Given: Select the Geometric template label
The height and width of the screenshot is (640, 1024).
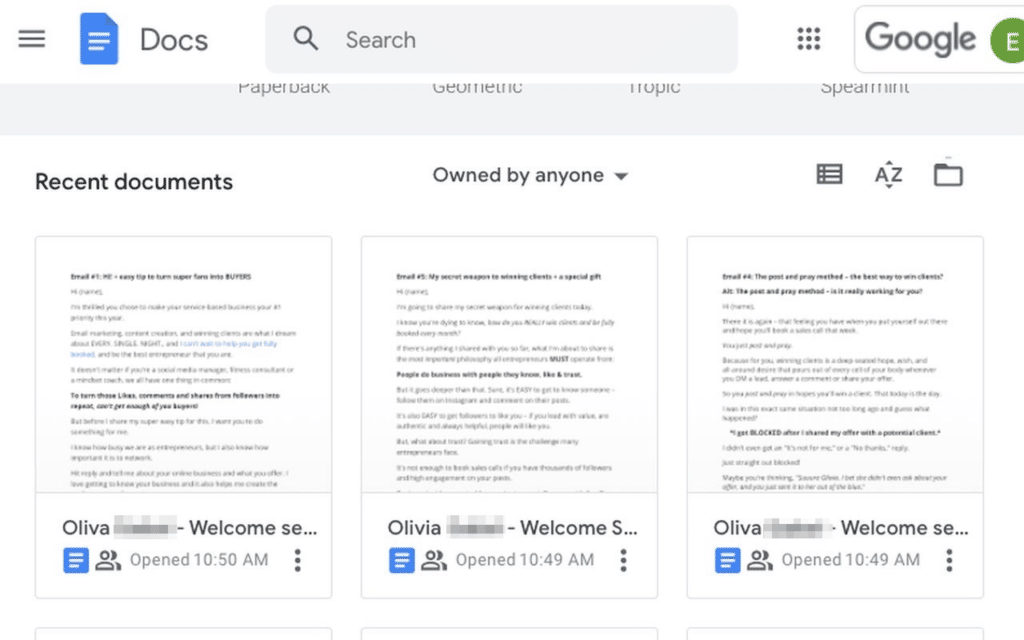Looking at the screenshot, I should click(x=477, y=88).
